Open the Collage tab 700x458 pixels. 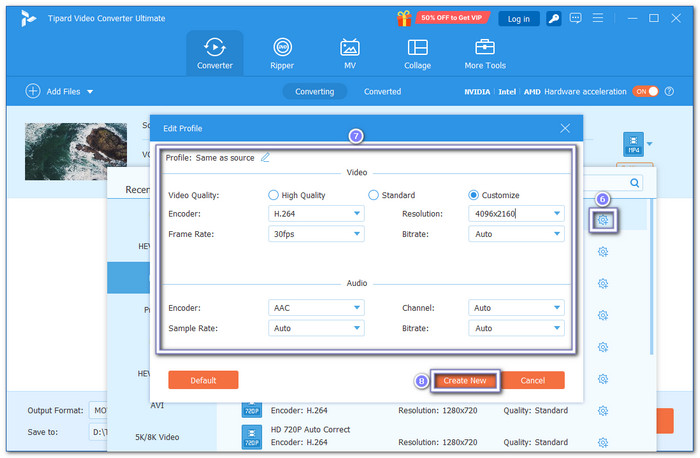pos(417,53)
